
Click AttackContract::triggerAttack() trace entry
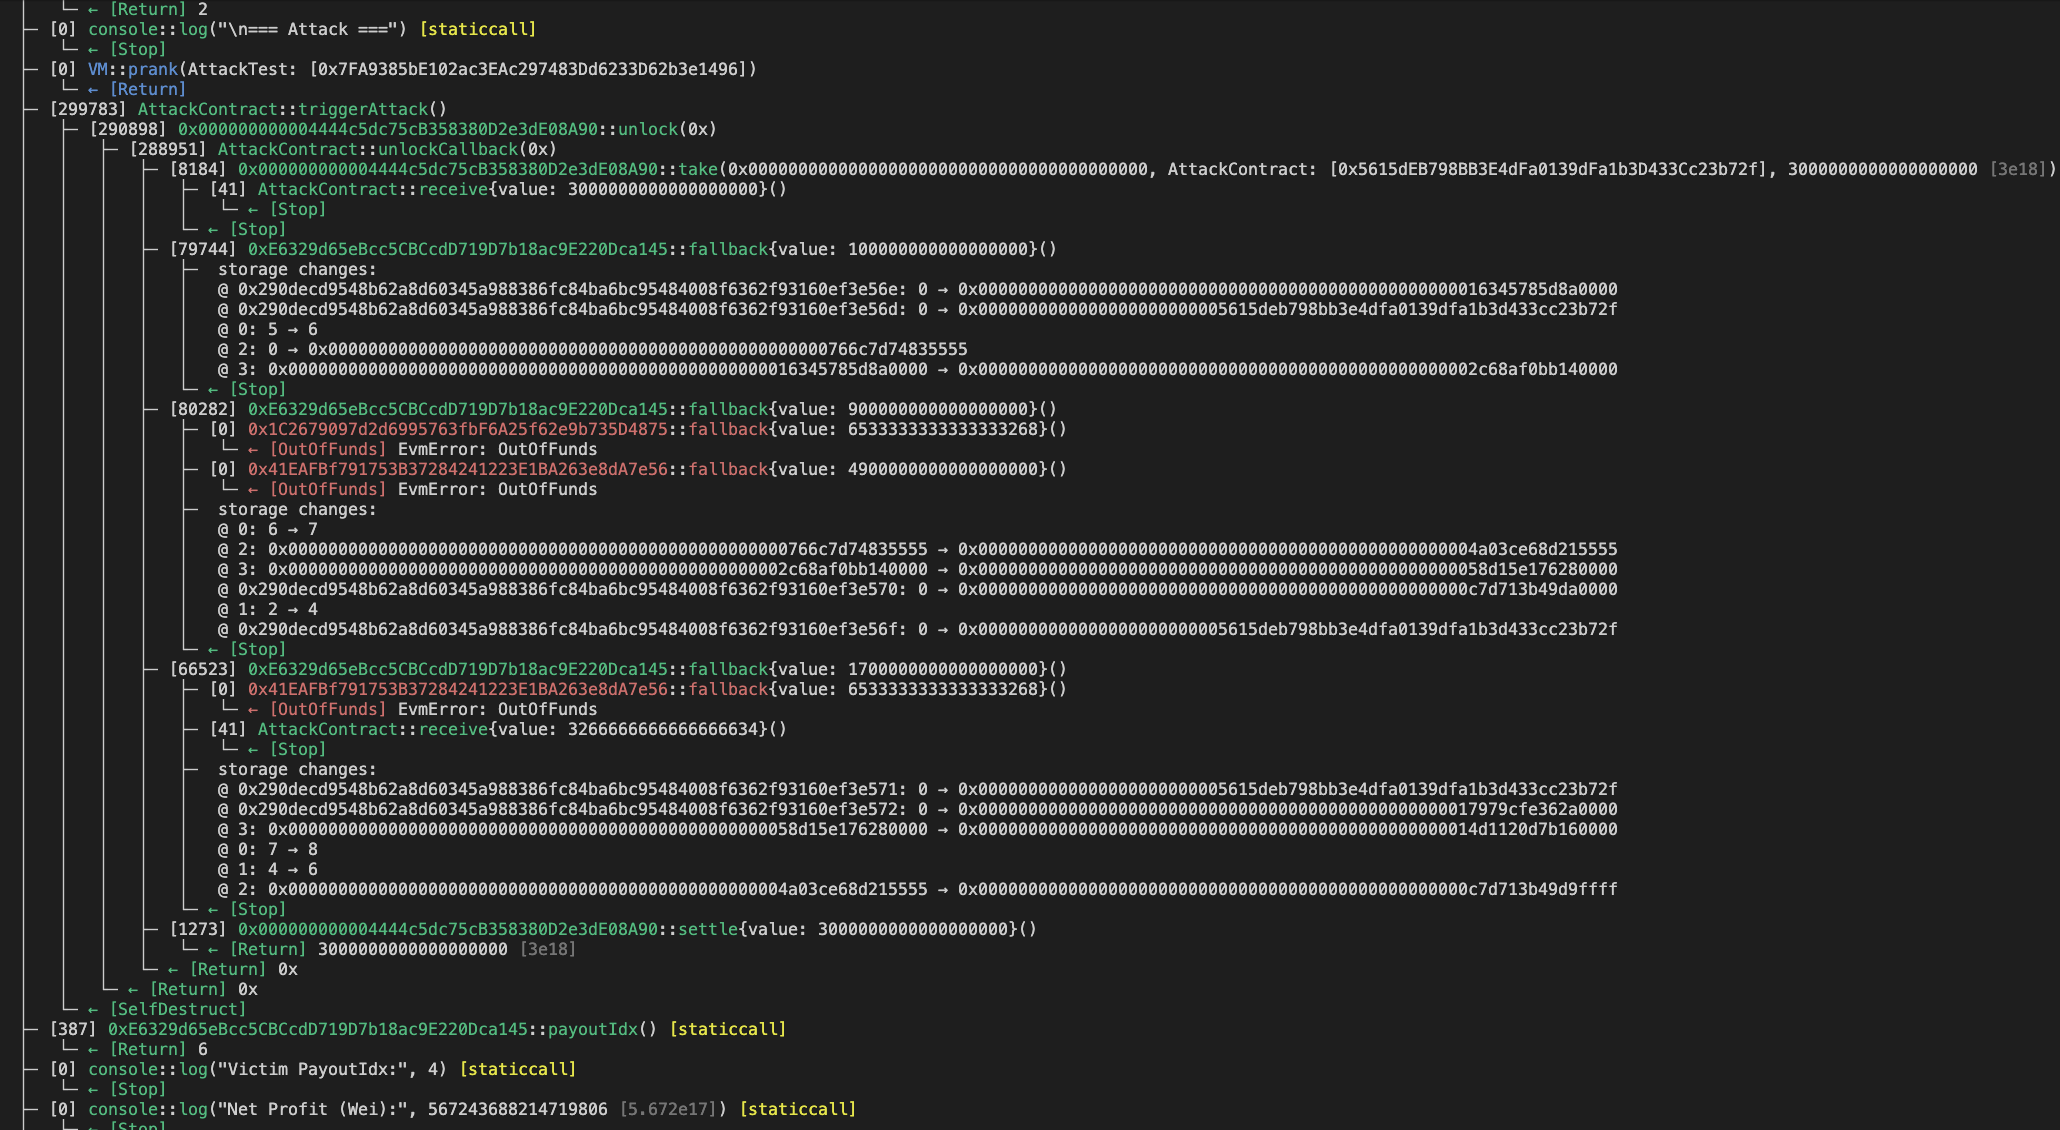tap(292, 109)
